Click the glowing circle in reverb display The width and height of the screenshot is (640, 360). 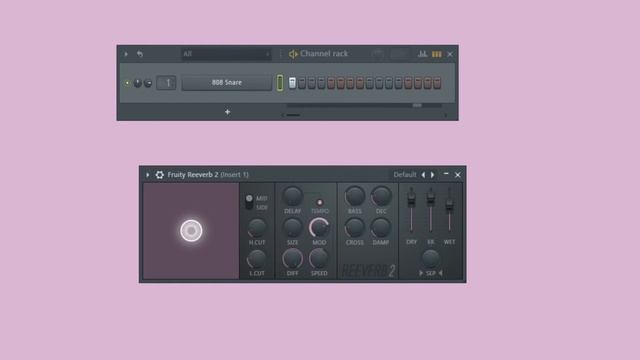(x=191, y=231)
